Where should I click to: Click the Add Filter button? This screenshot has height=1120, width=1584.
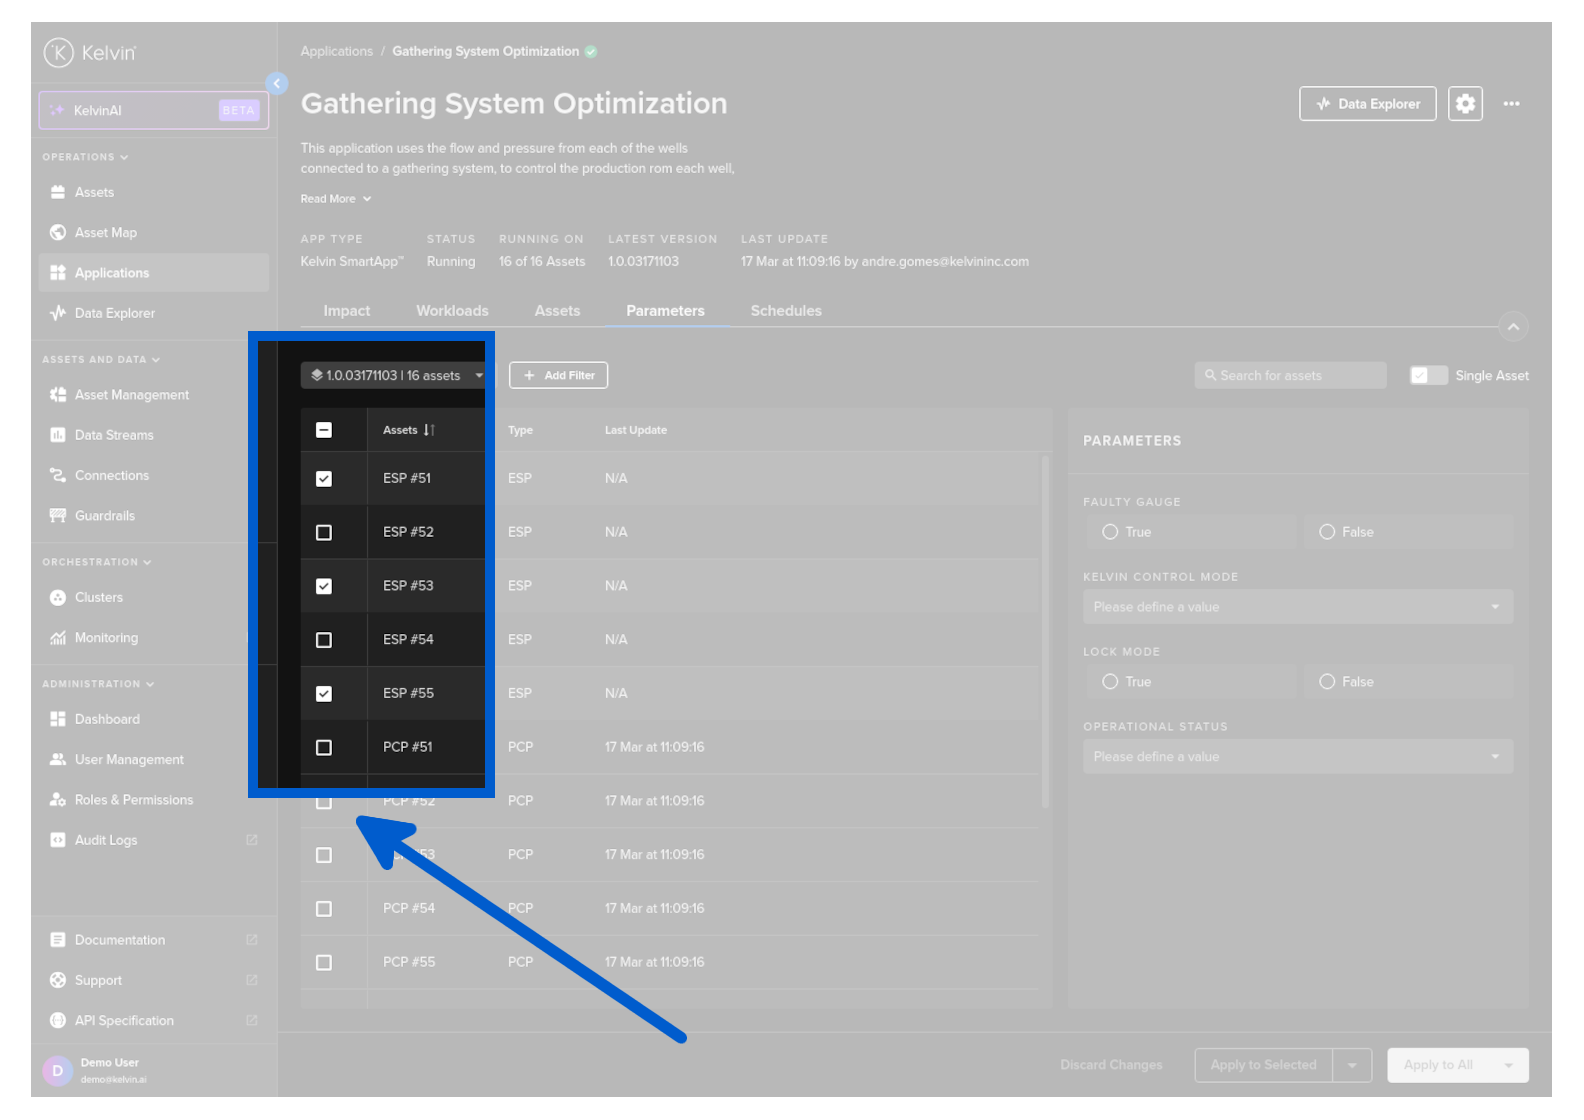click(558, 376)
